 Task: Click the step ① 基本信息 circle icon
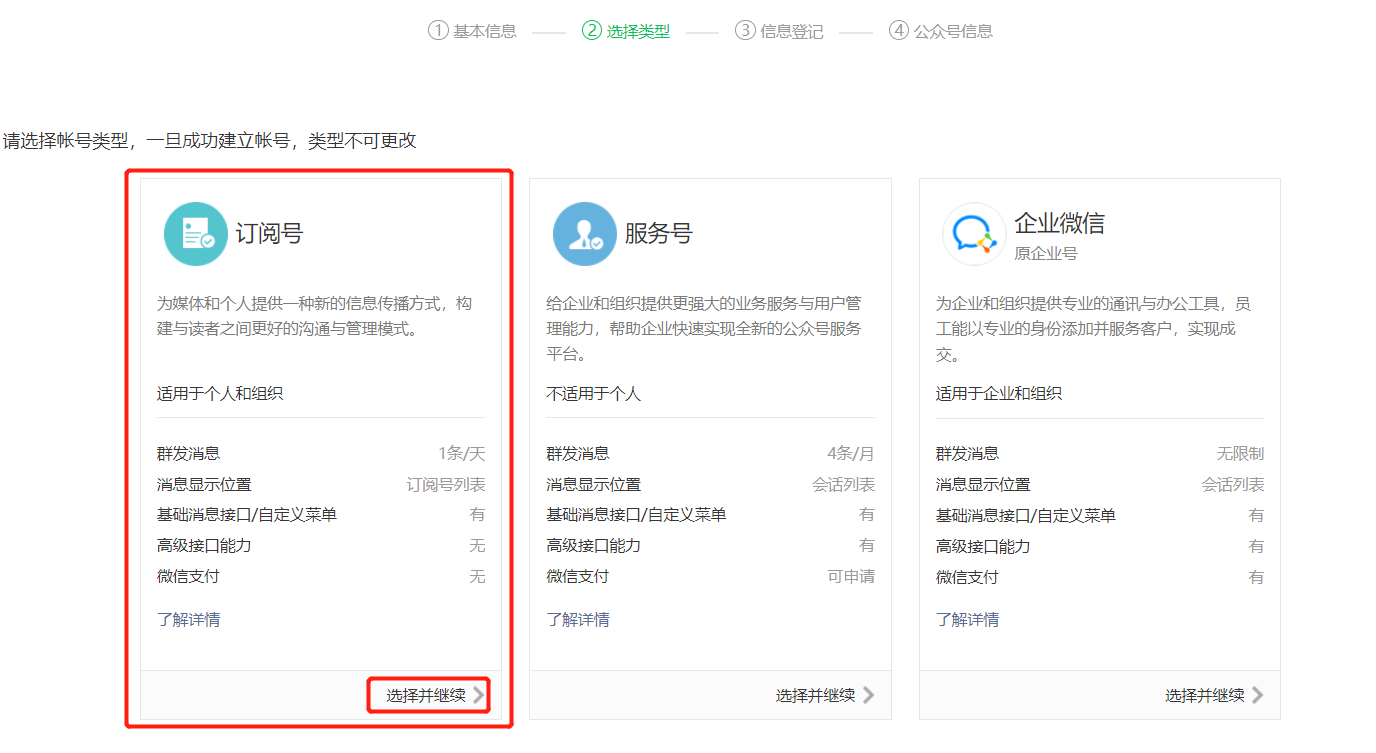pyautogui.click(x=437, y=31)
